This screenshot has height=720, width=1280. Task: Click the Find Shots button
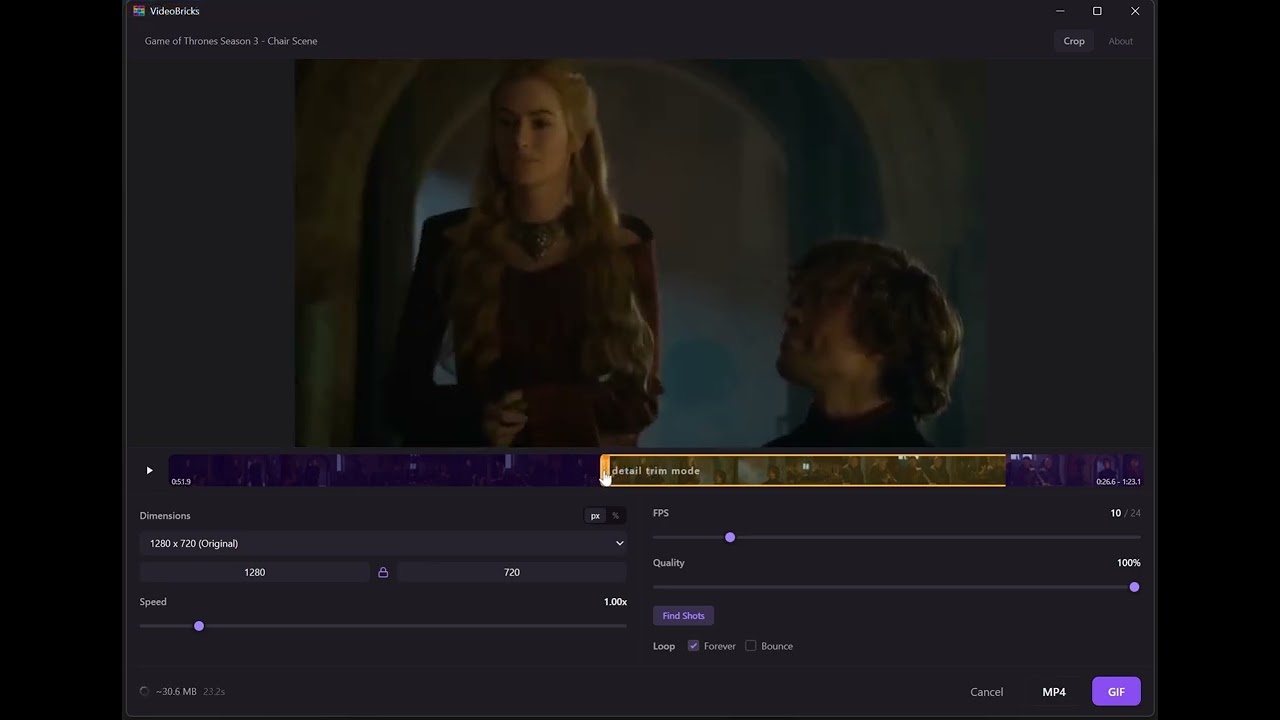click(x=683, y=616)
